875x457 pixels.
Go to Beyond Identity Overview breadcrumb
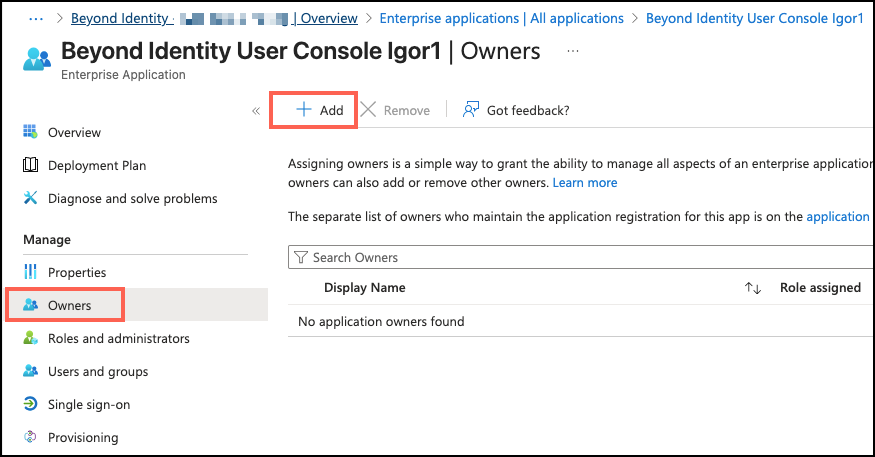(214, 18)
